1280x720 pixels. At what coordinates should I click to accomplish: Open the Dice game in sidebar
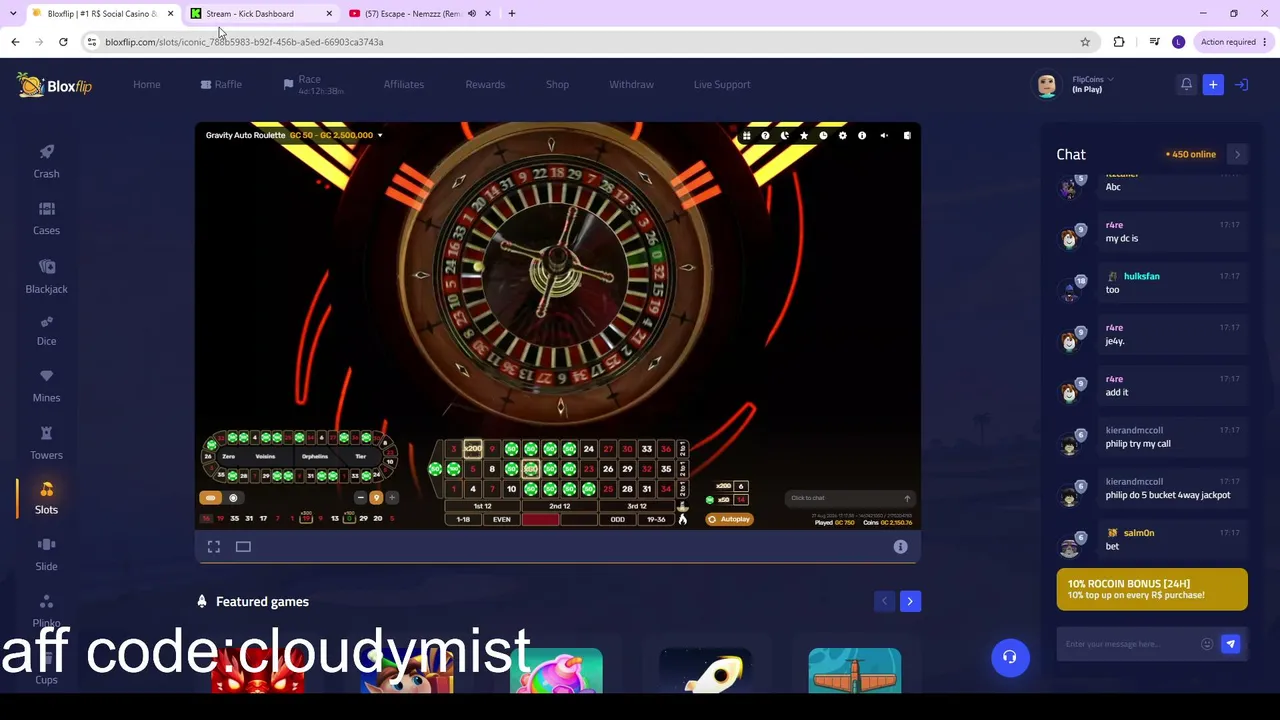[x=46, y=330]
